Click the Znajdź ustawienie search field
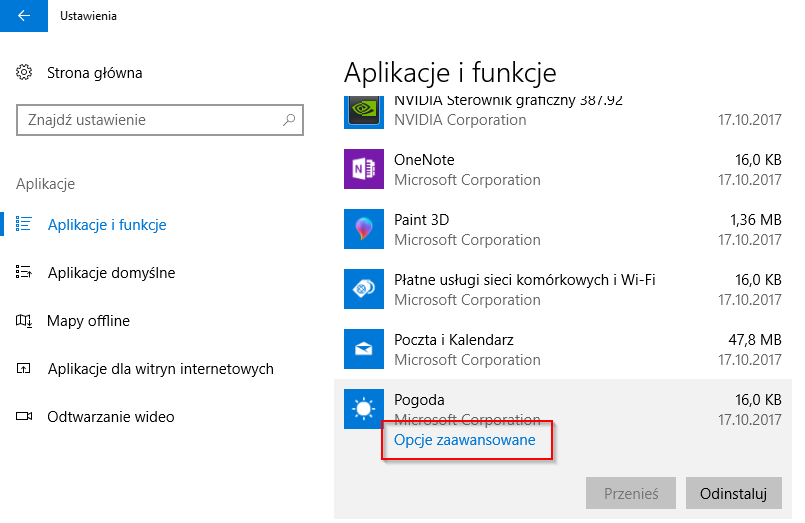The image size is (805, 523). (160, 120)
